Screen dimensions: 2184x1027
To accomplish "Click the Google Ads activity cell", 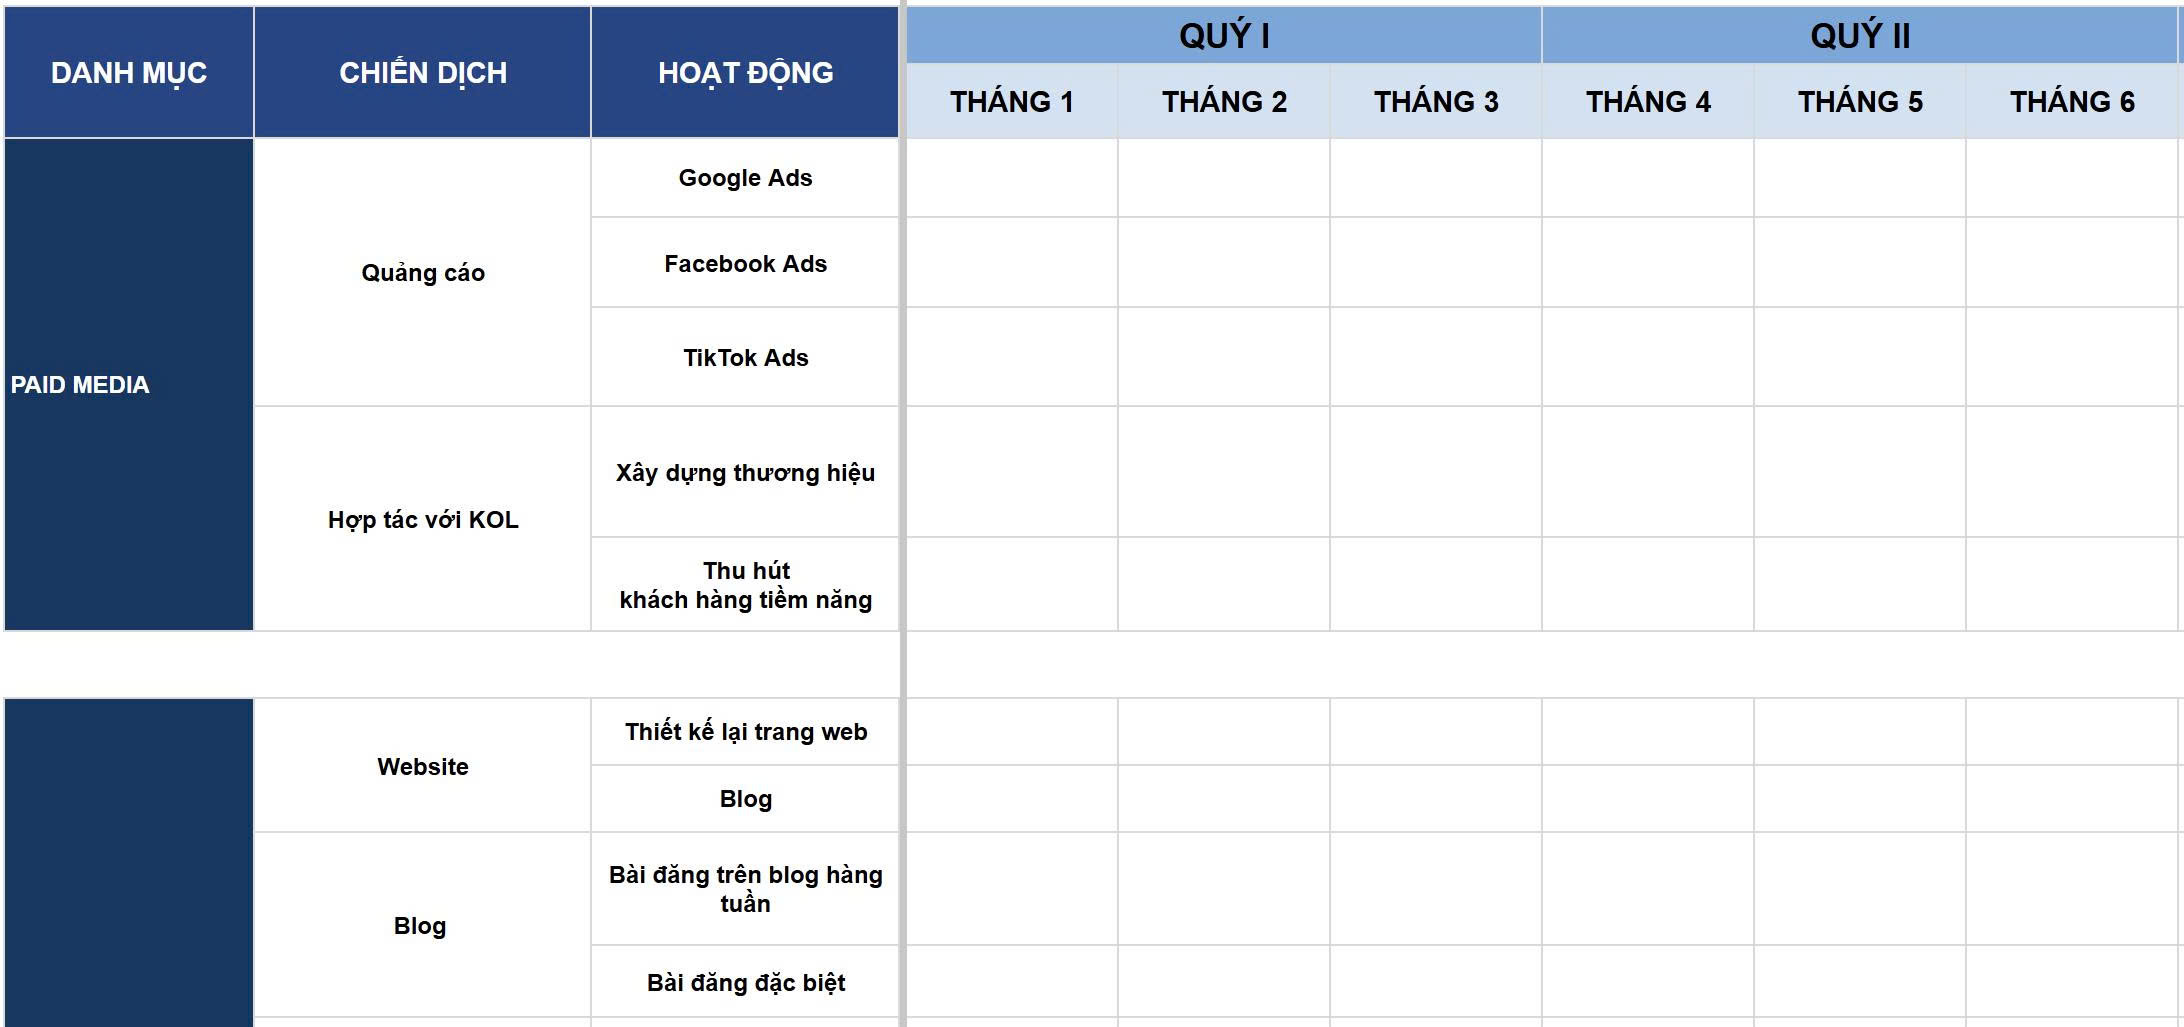I will point(745,178).
